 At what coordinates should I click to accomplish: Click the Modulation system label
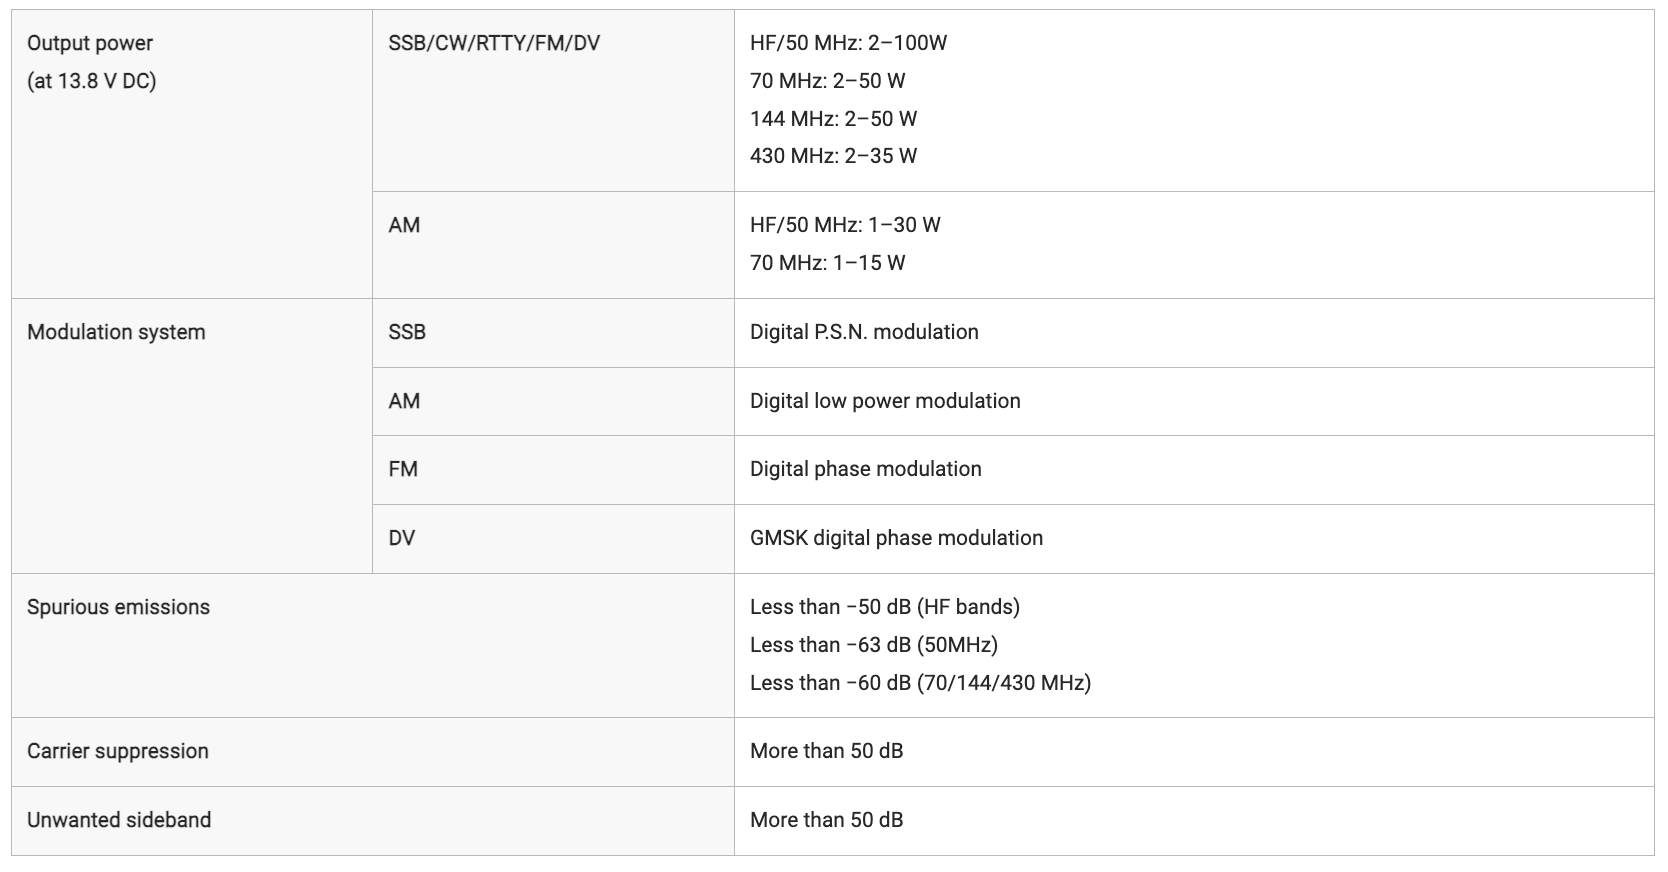116,332
